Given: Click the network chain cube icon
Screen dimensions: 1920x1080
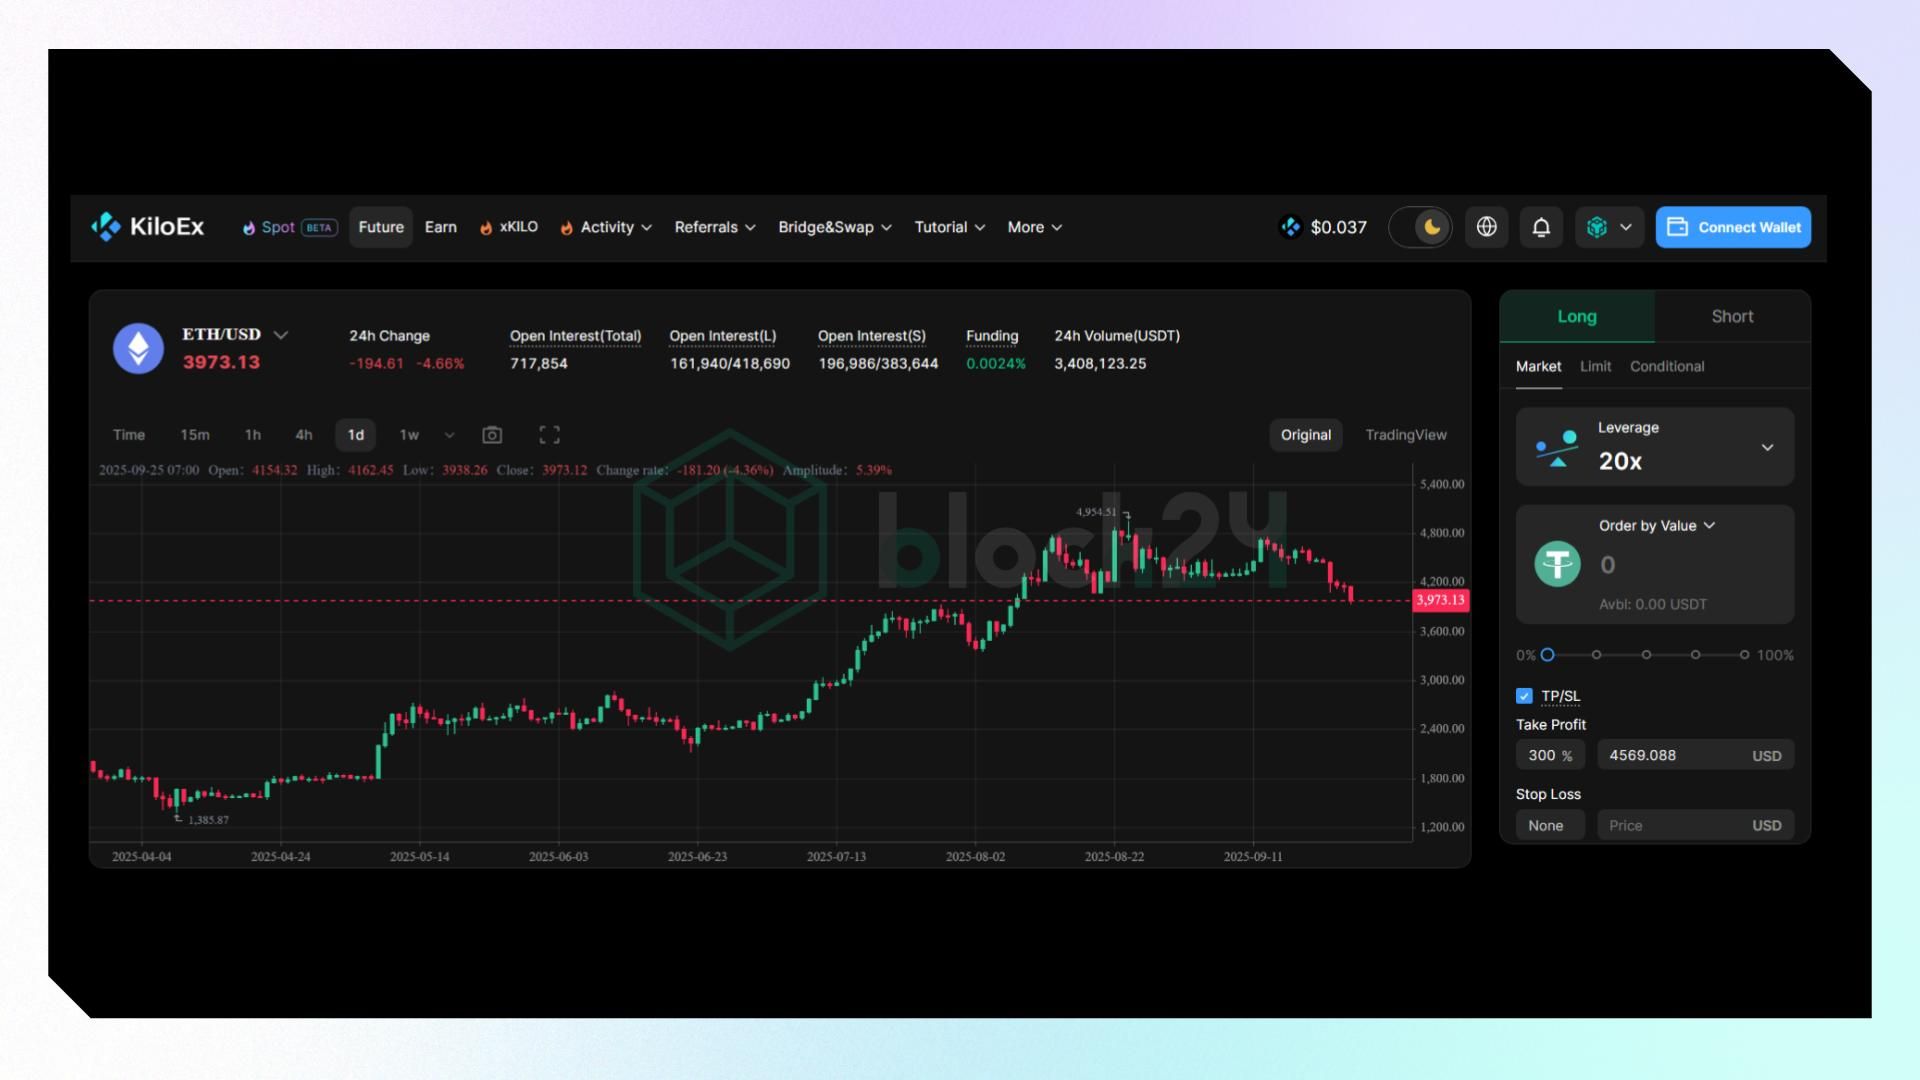Looking at the screenshot, I should pos(1597,227).
